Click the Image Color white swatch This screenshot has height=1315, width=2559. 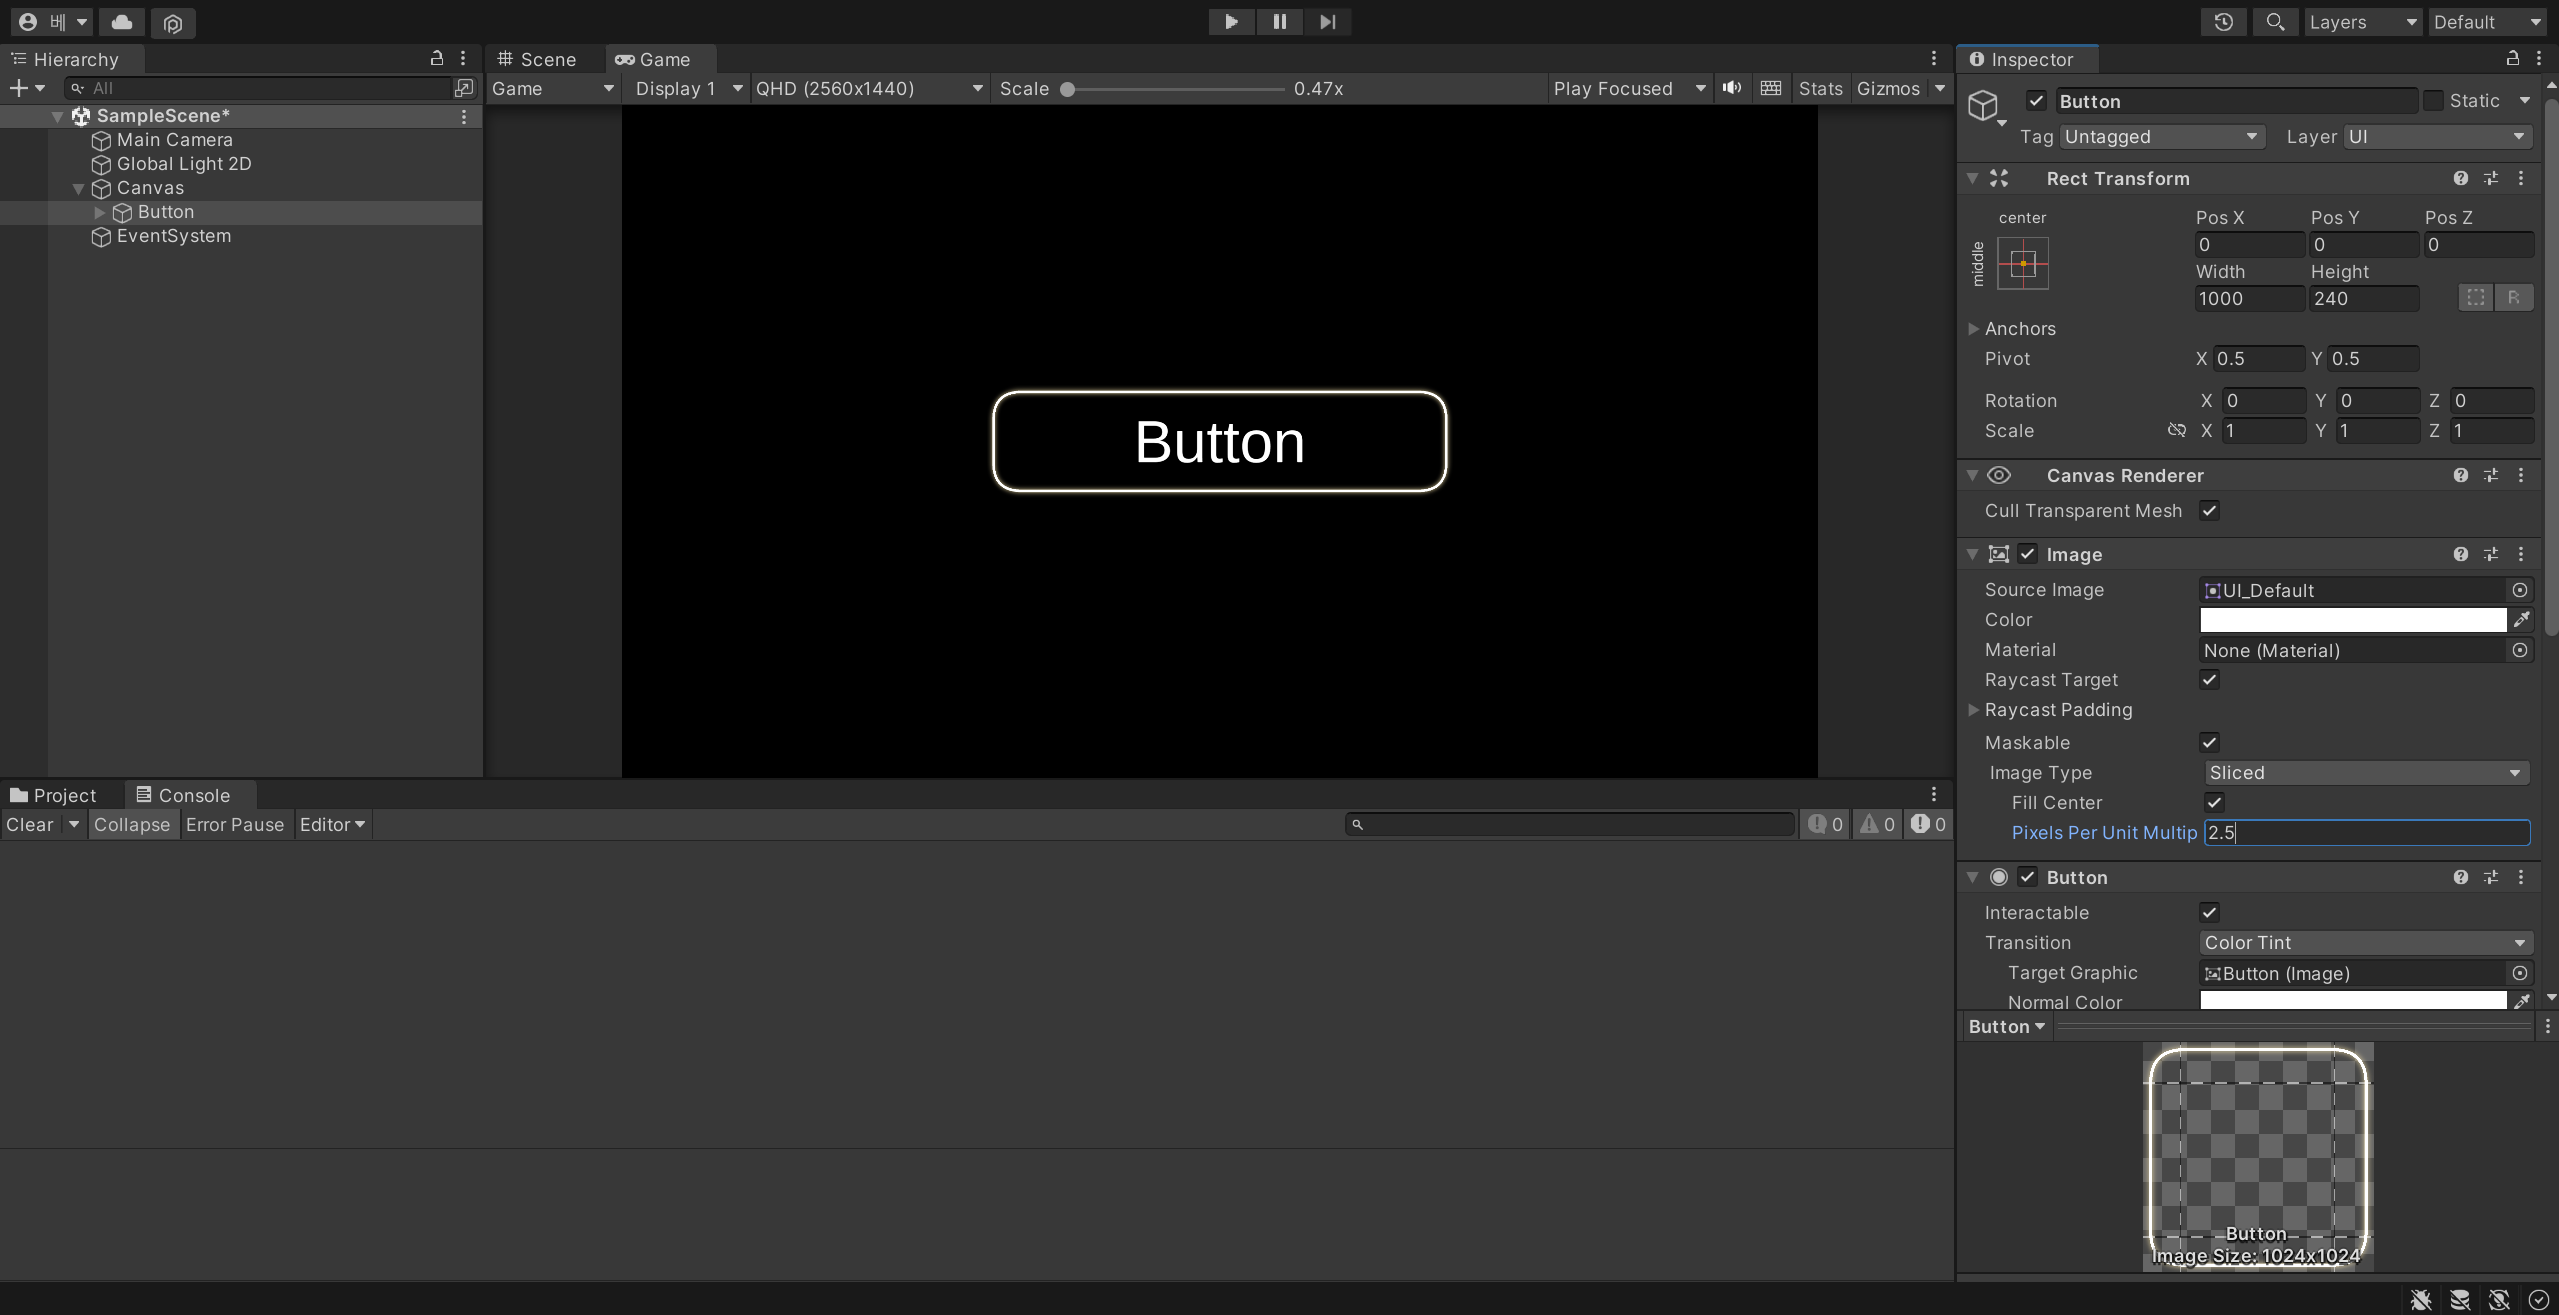click(2352, 620)
